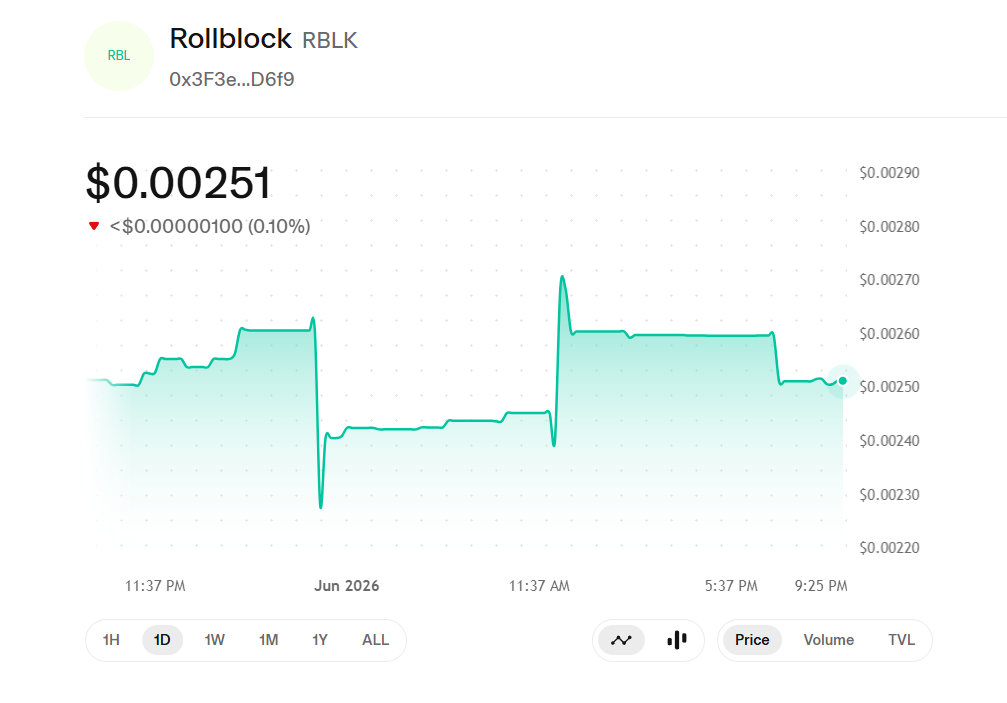This screenshot has height=703, width=1007.
Task: Click the RBL token logo circle
Action: click(x=119, y=56)
